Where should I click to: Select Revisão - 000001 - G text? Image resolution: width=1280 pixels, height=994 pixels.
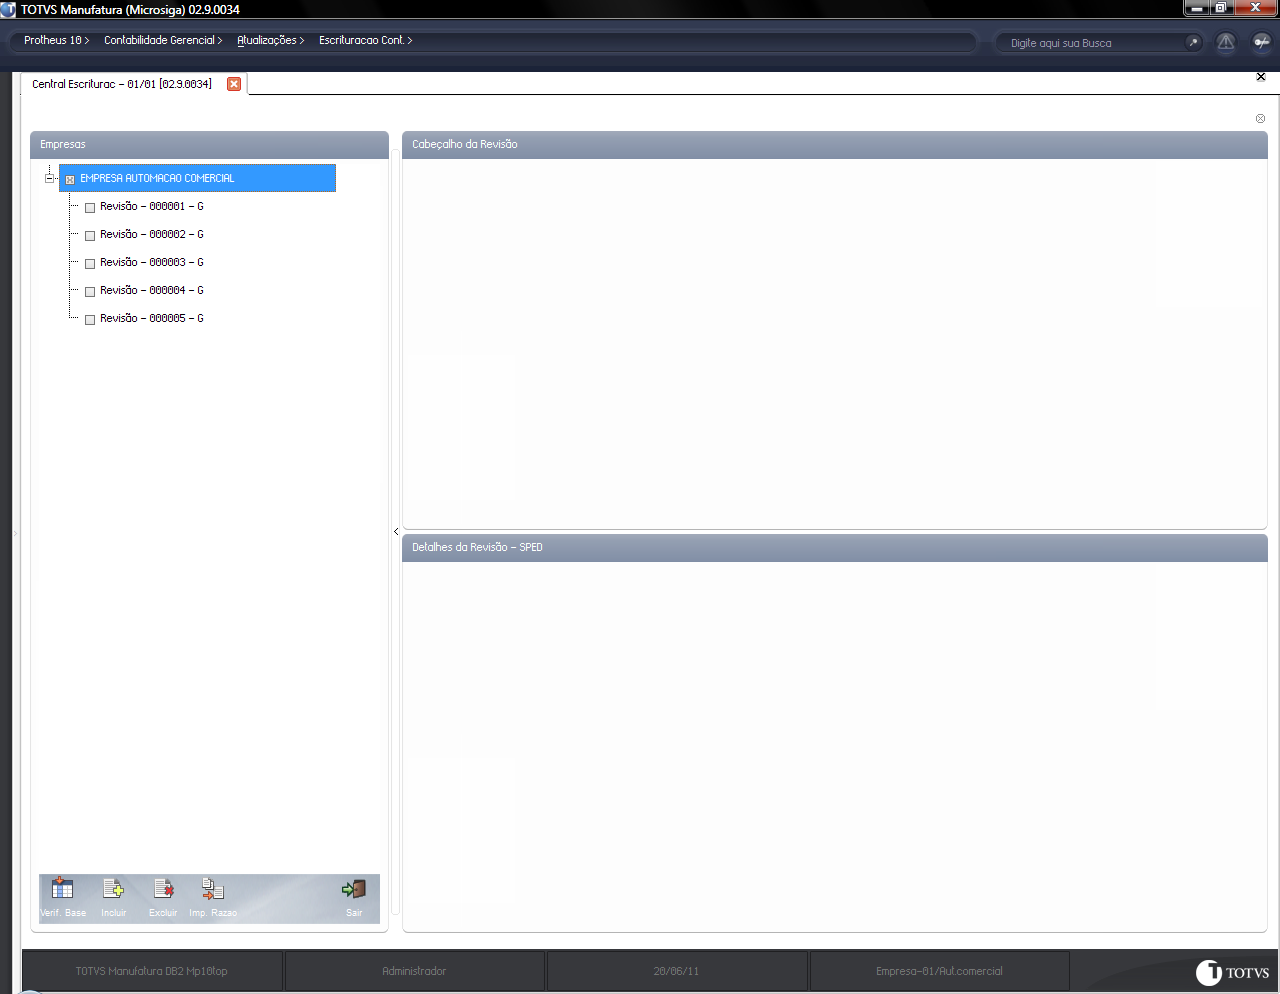pyautogui.click(x=152, y=206)
